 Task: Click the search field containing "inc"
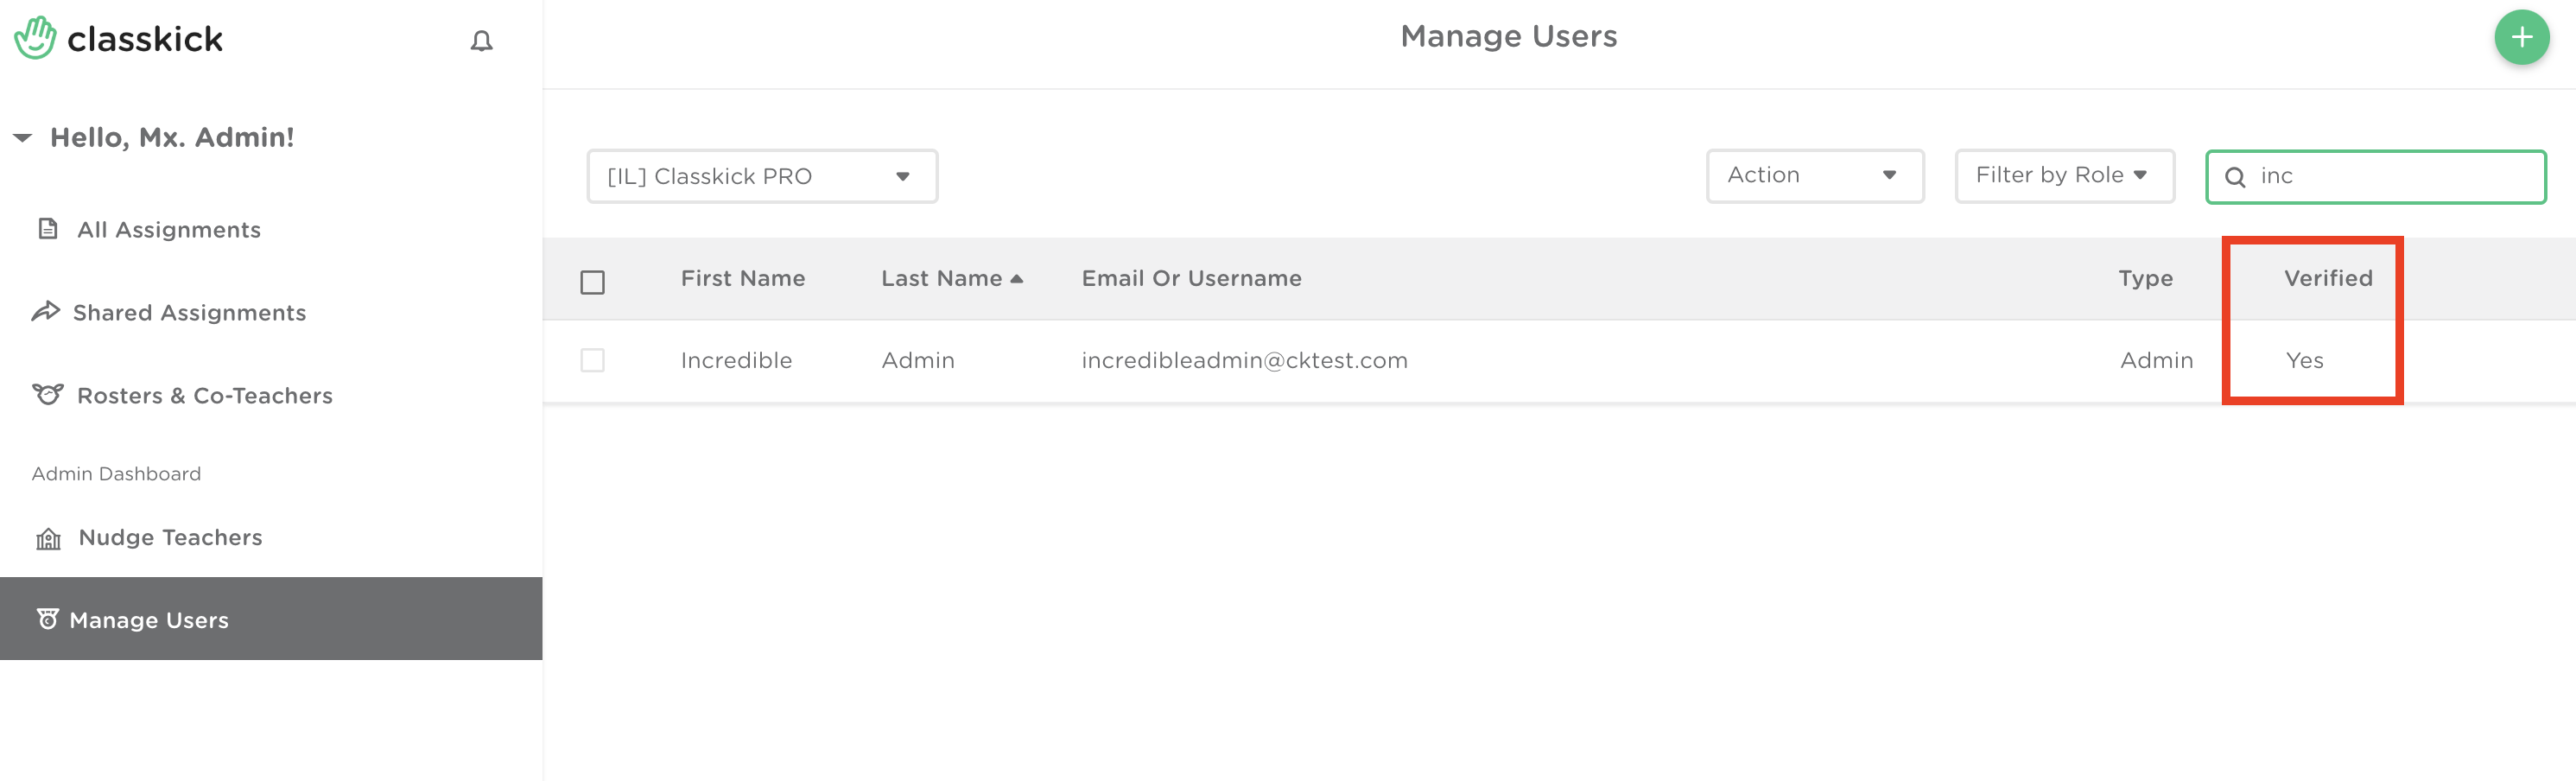point(2390,176)
